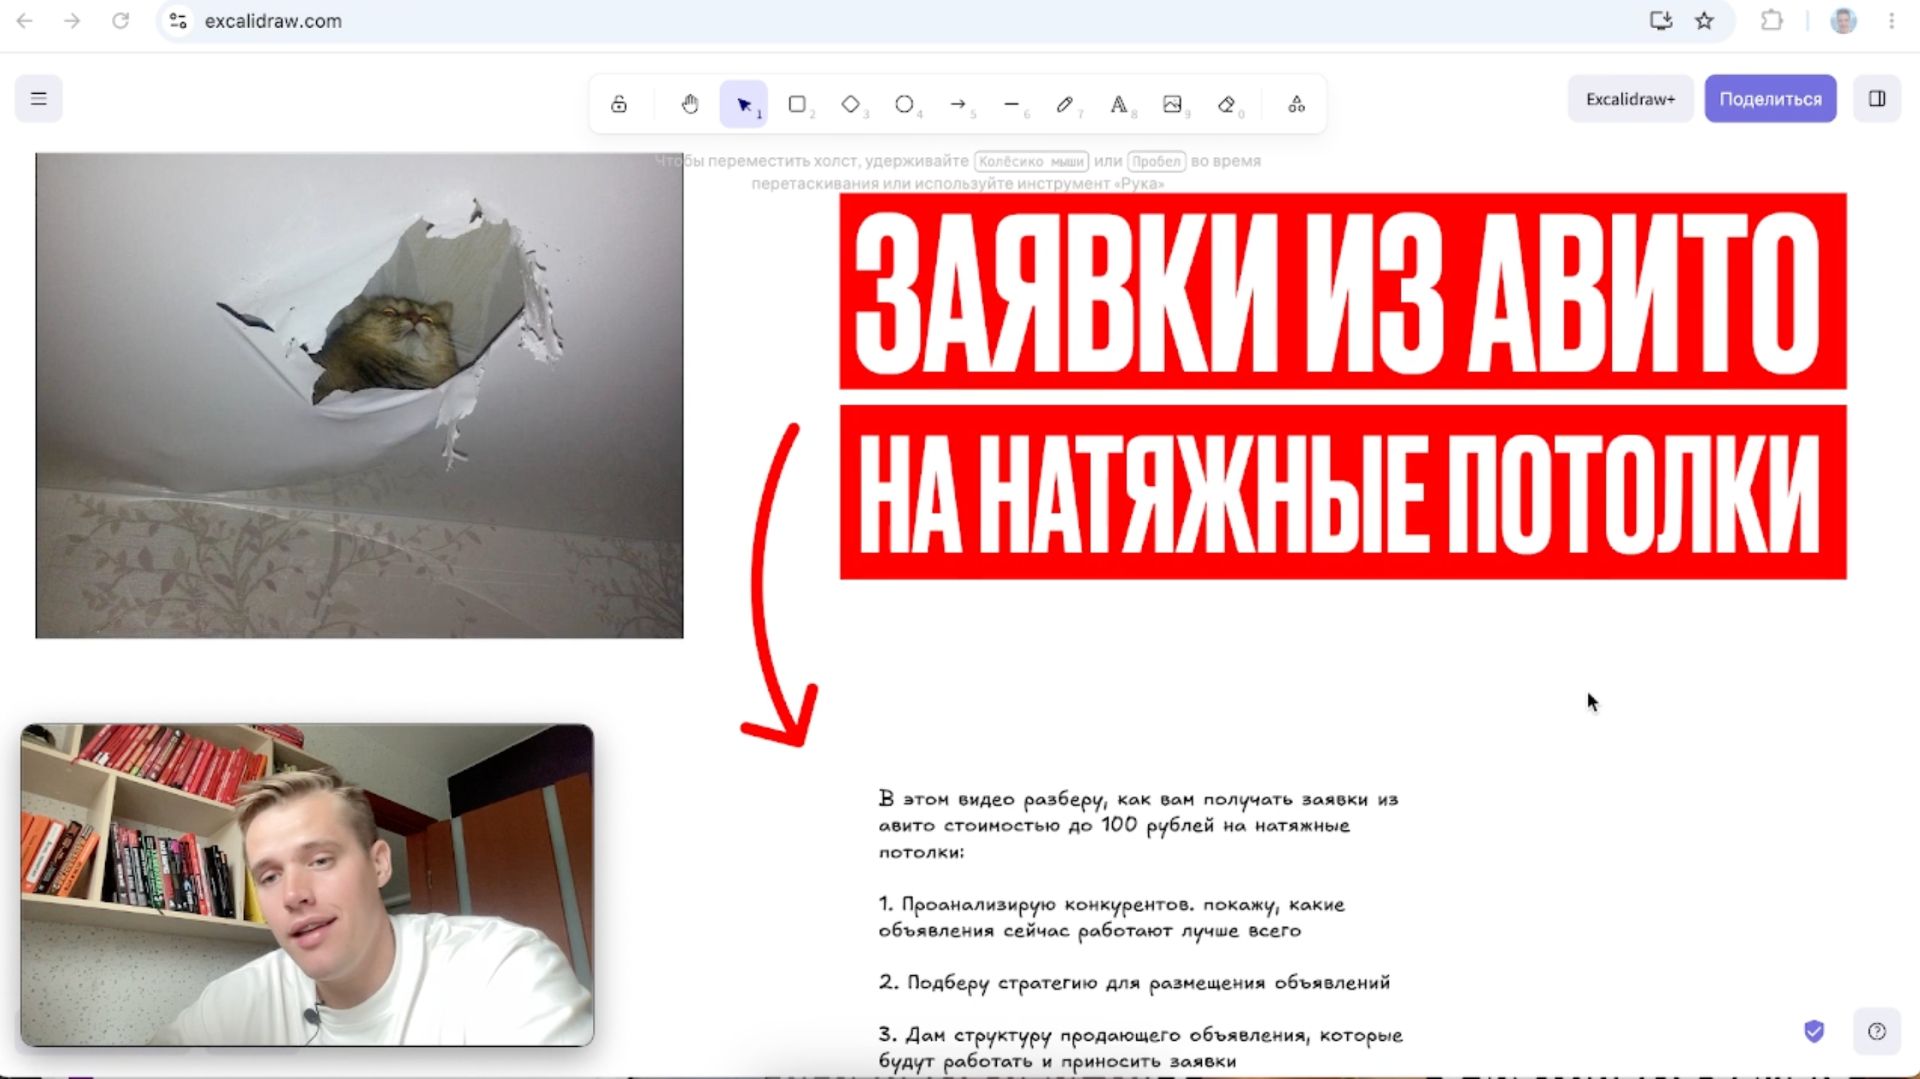The width and height of the screenshot is (1920, 1079).
Task: Select the Eraser tool
Action: pos(1227,104)
